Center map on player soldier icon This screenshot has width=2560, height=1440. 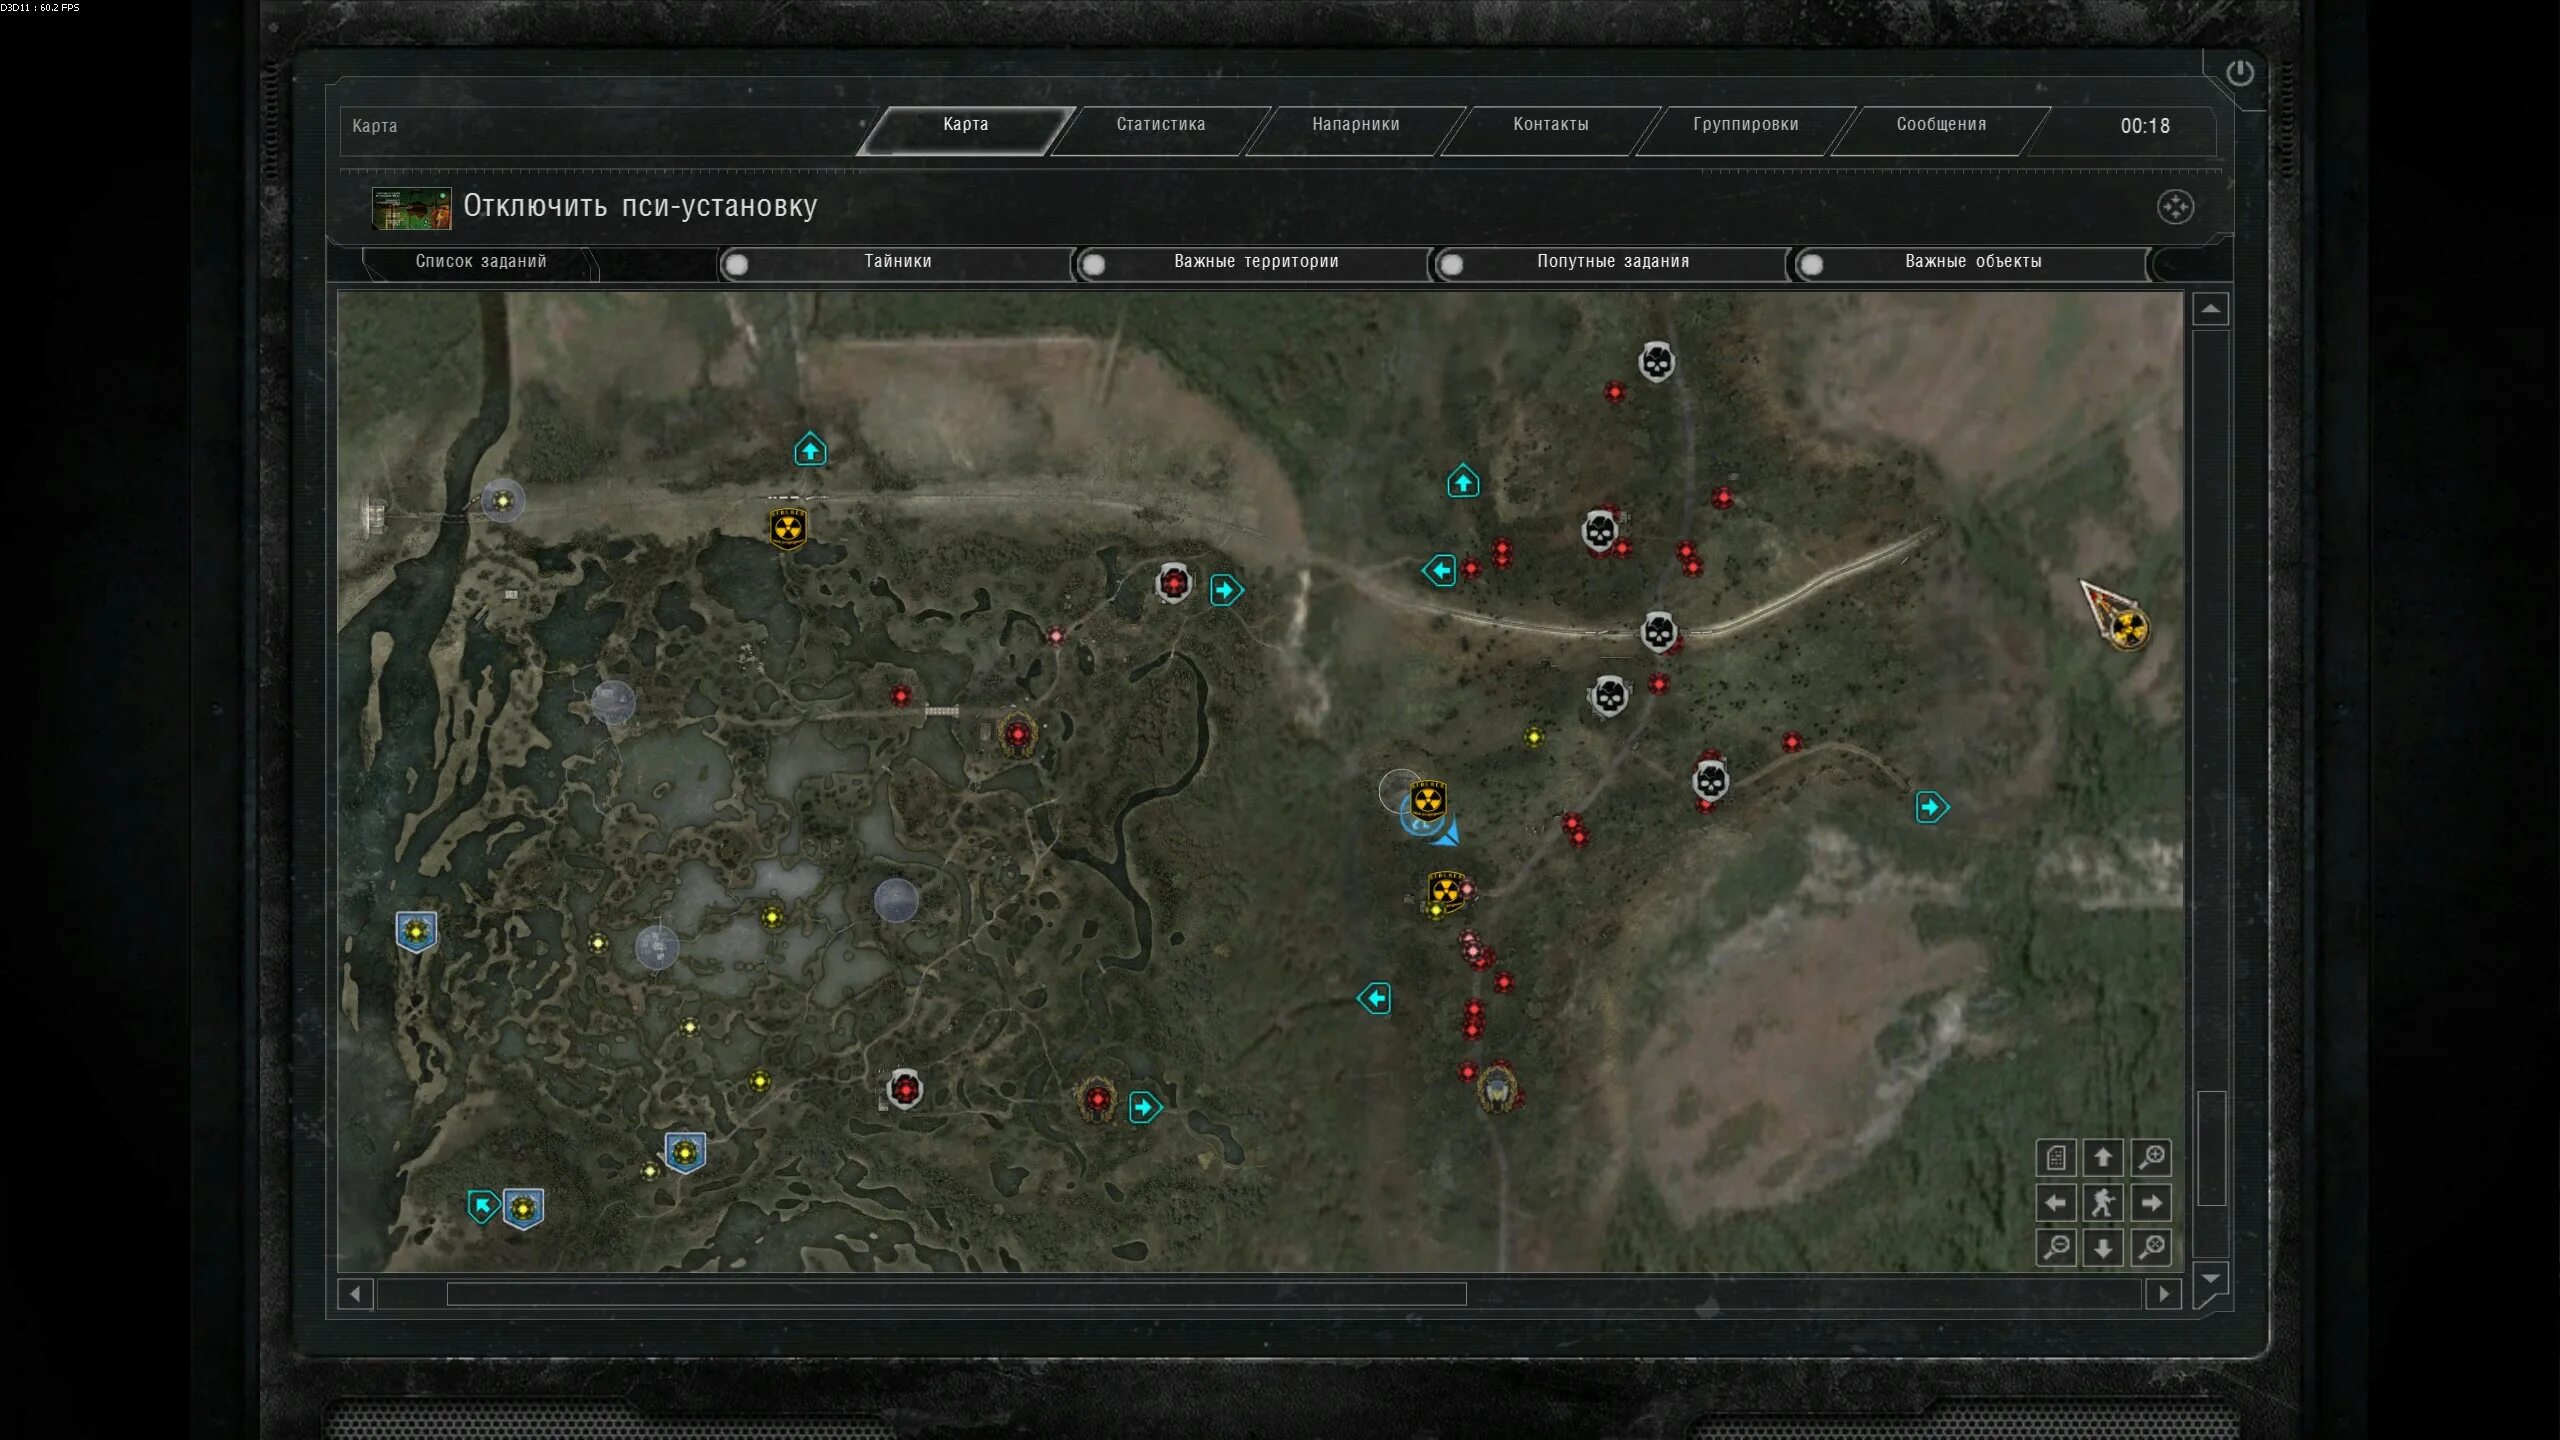point(2103,1203)
